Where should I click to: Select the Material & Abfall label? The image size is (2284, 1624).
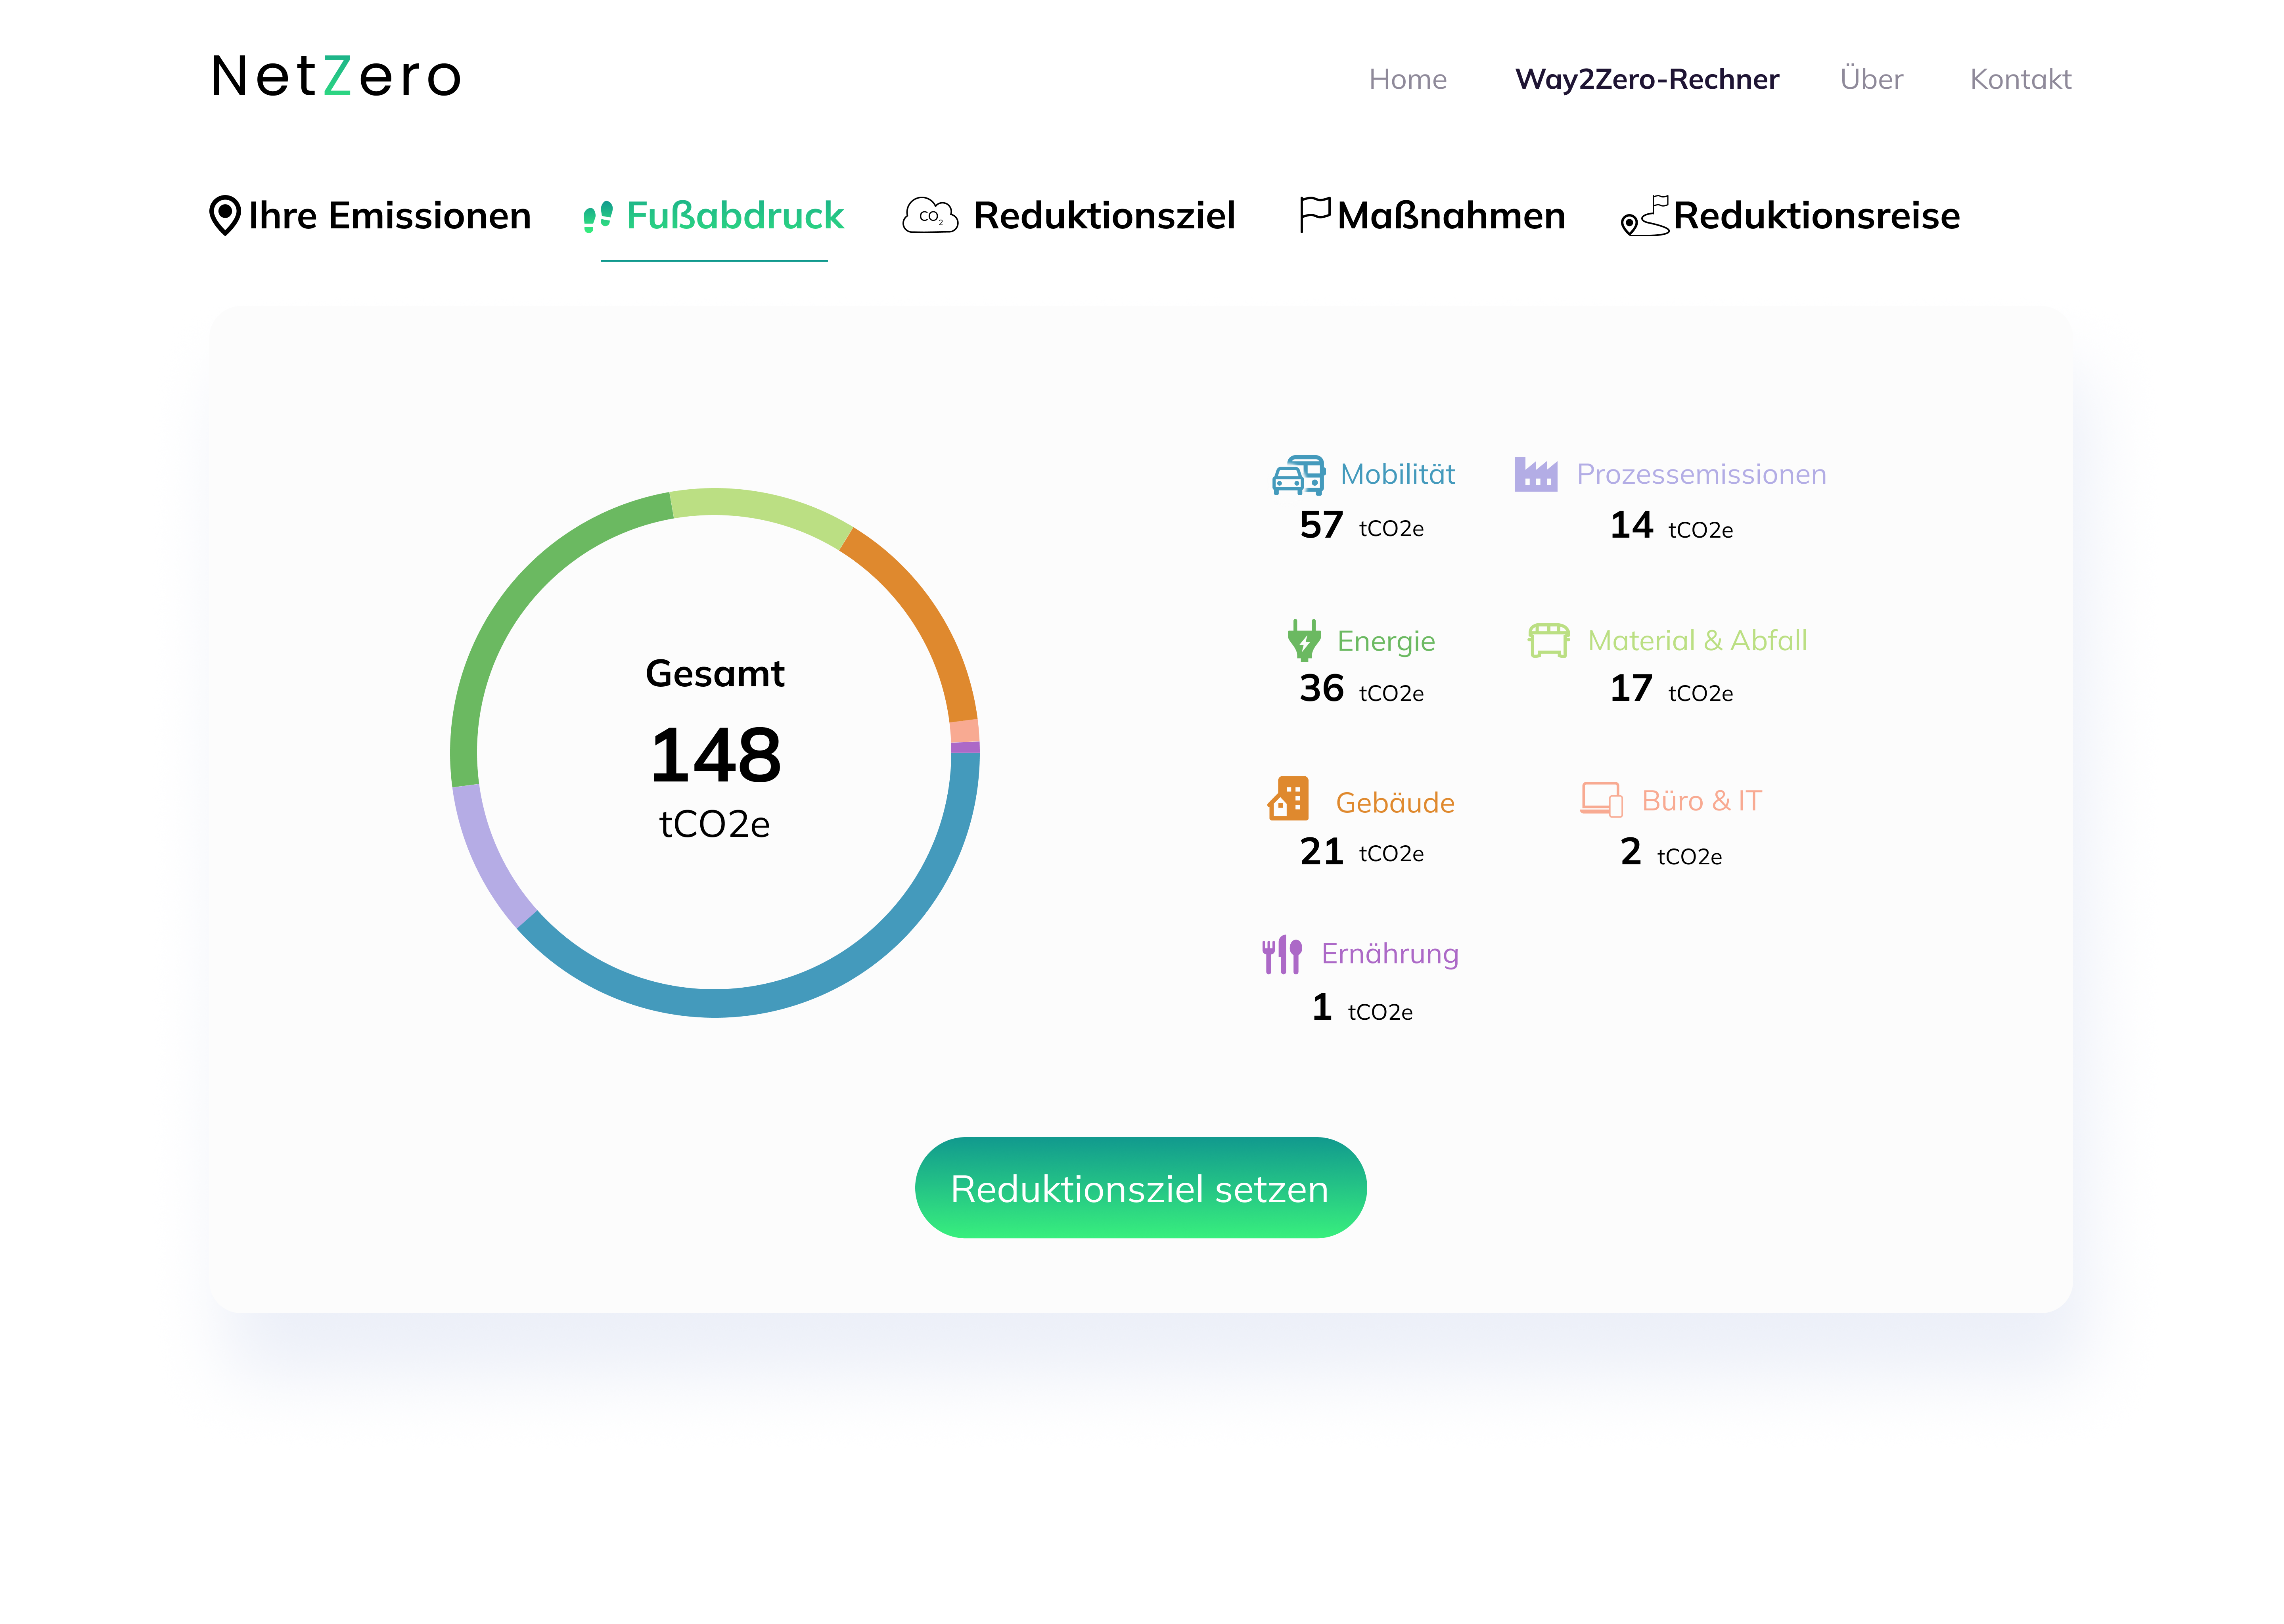pos(1697,640)
